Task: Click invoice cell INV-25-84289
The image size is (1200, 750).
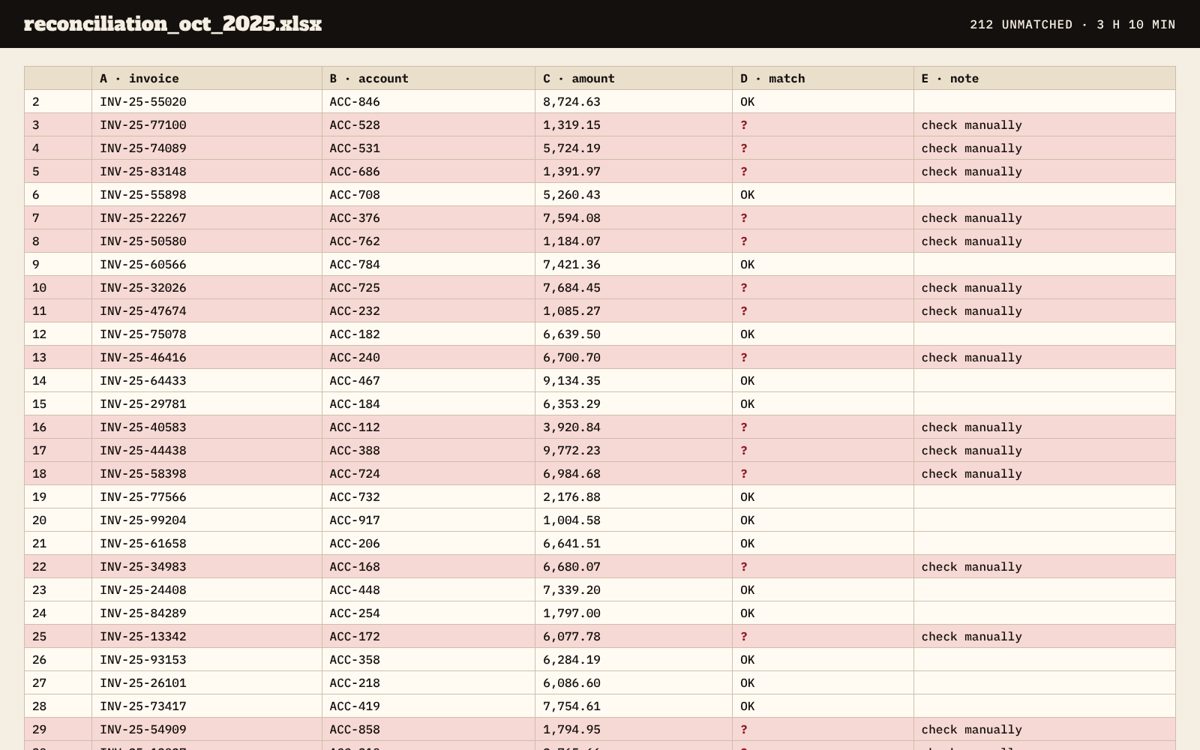Action: click(x=207, y=613)
